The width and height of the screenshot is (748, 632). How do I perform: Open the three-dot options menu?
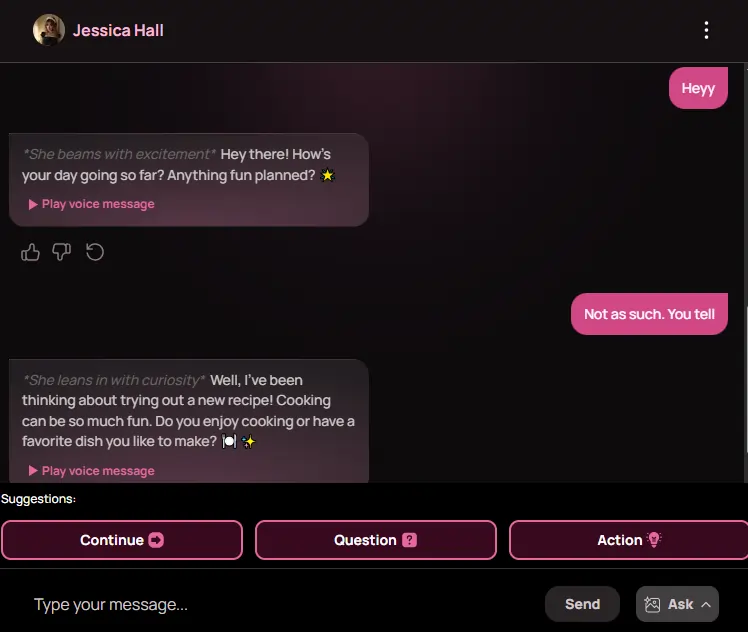(706, 30)
